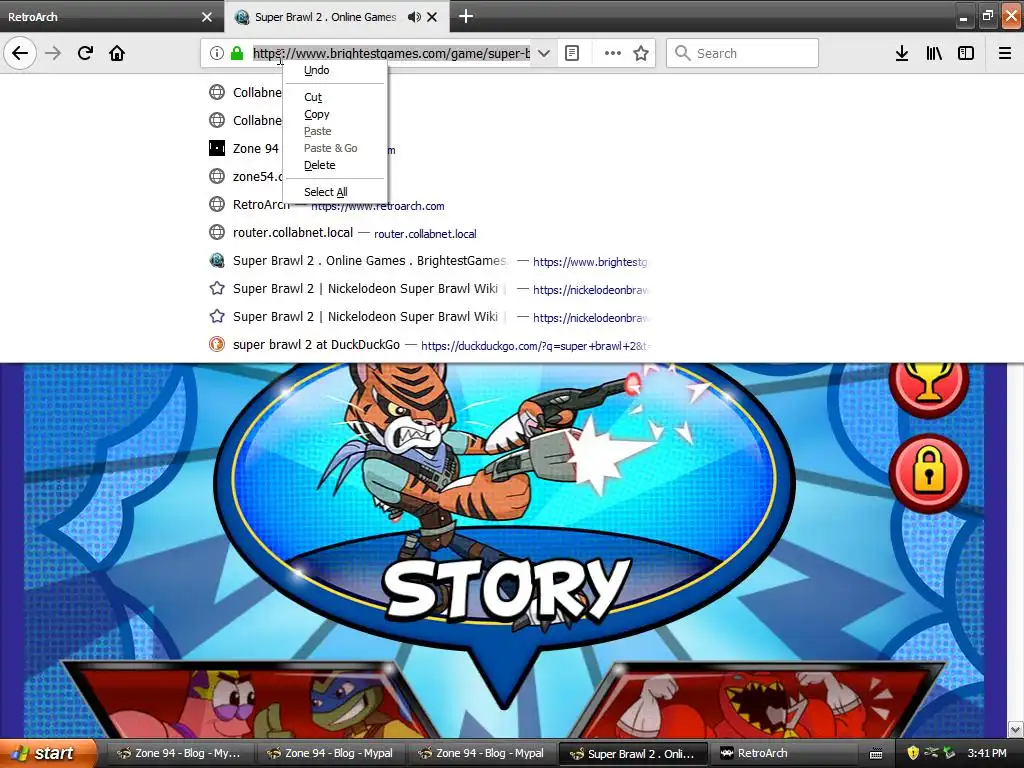Open the hamburger application menu

click(1005, 53)
